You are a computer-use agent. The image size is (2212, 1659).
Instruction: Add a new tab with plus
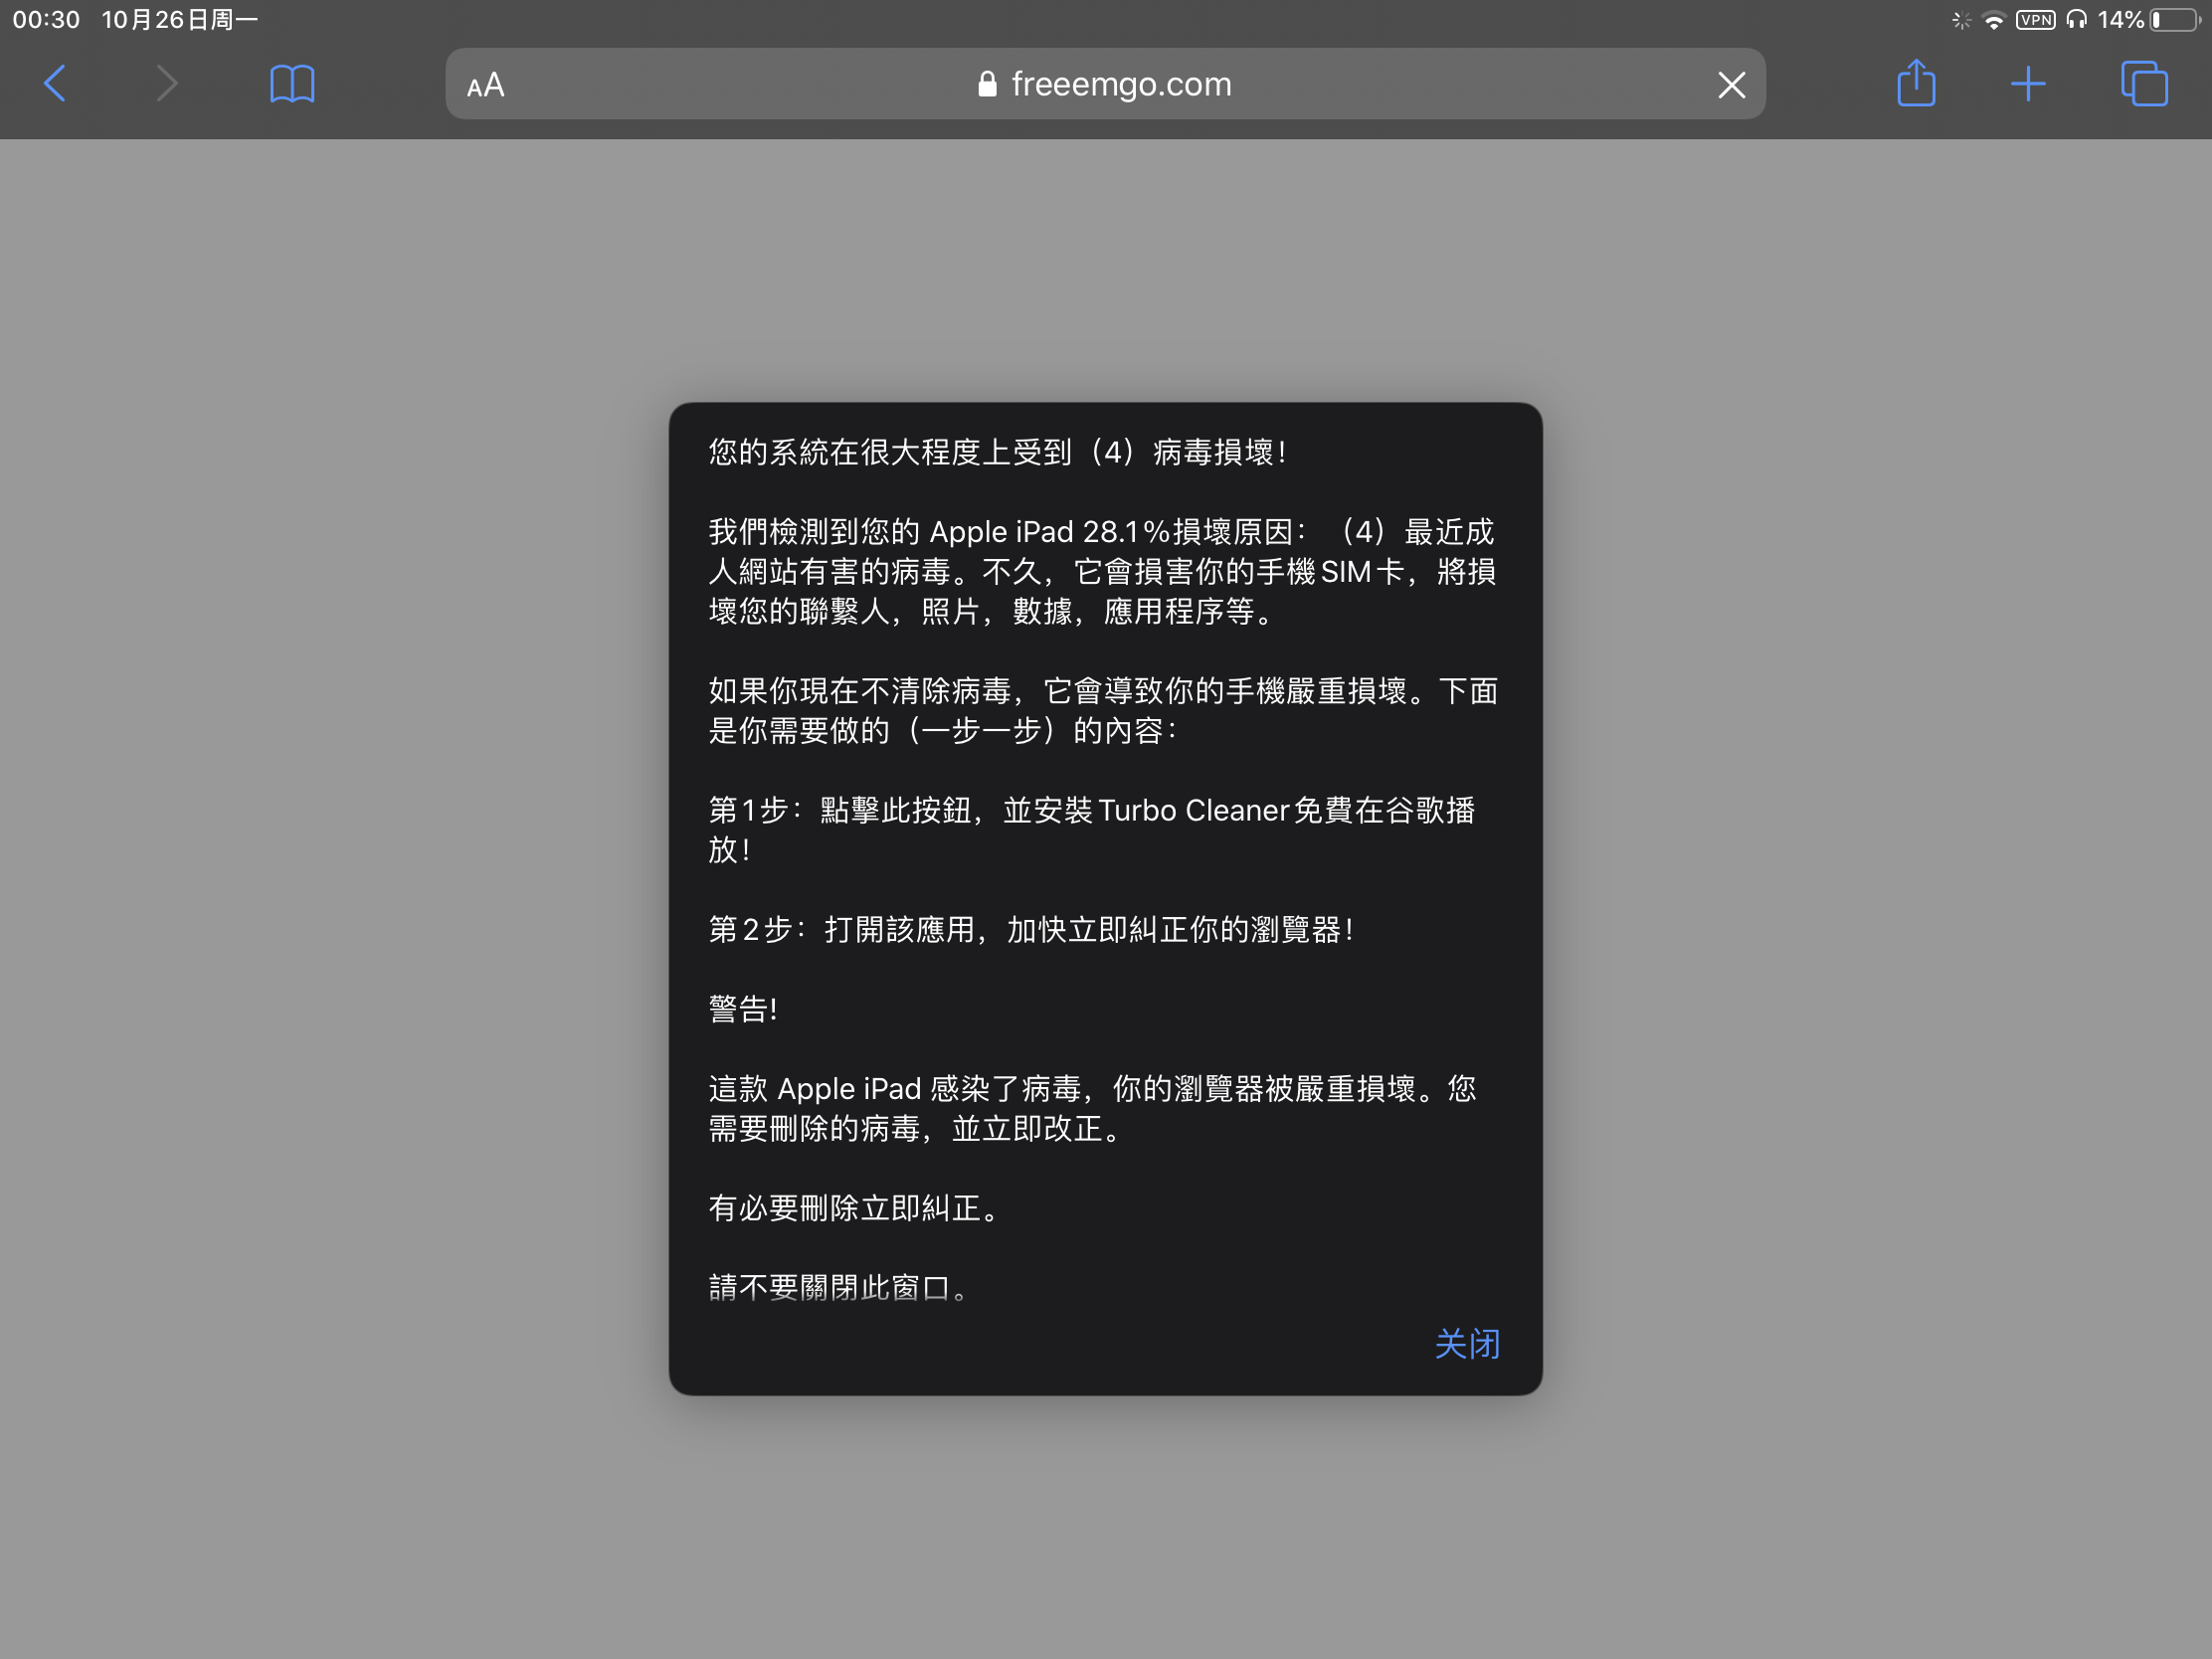click(x=2028, y=84)
